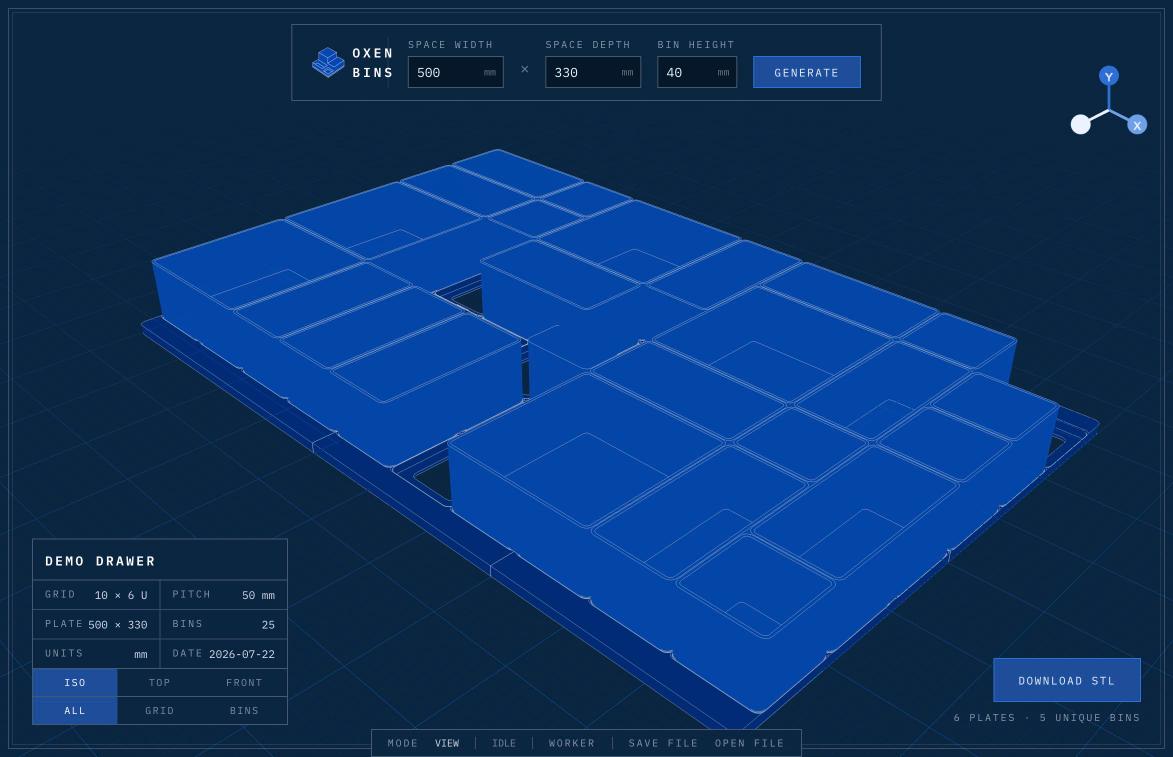Show only BINS
This screenshot has height=757, width=1173.
pyautogui.click(x=245, y=711)
